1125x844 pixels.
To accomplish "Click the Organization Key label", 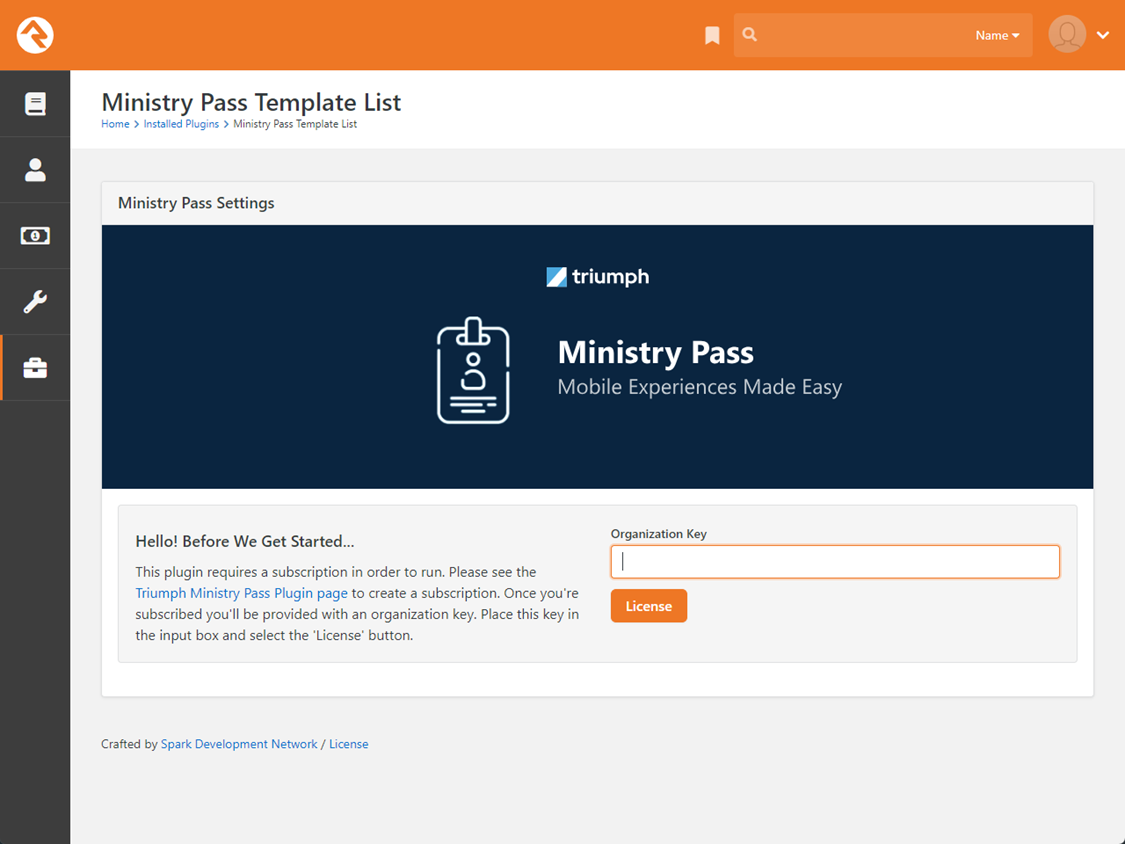I will click(659, 534).
